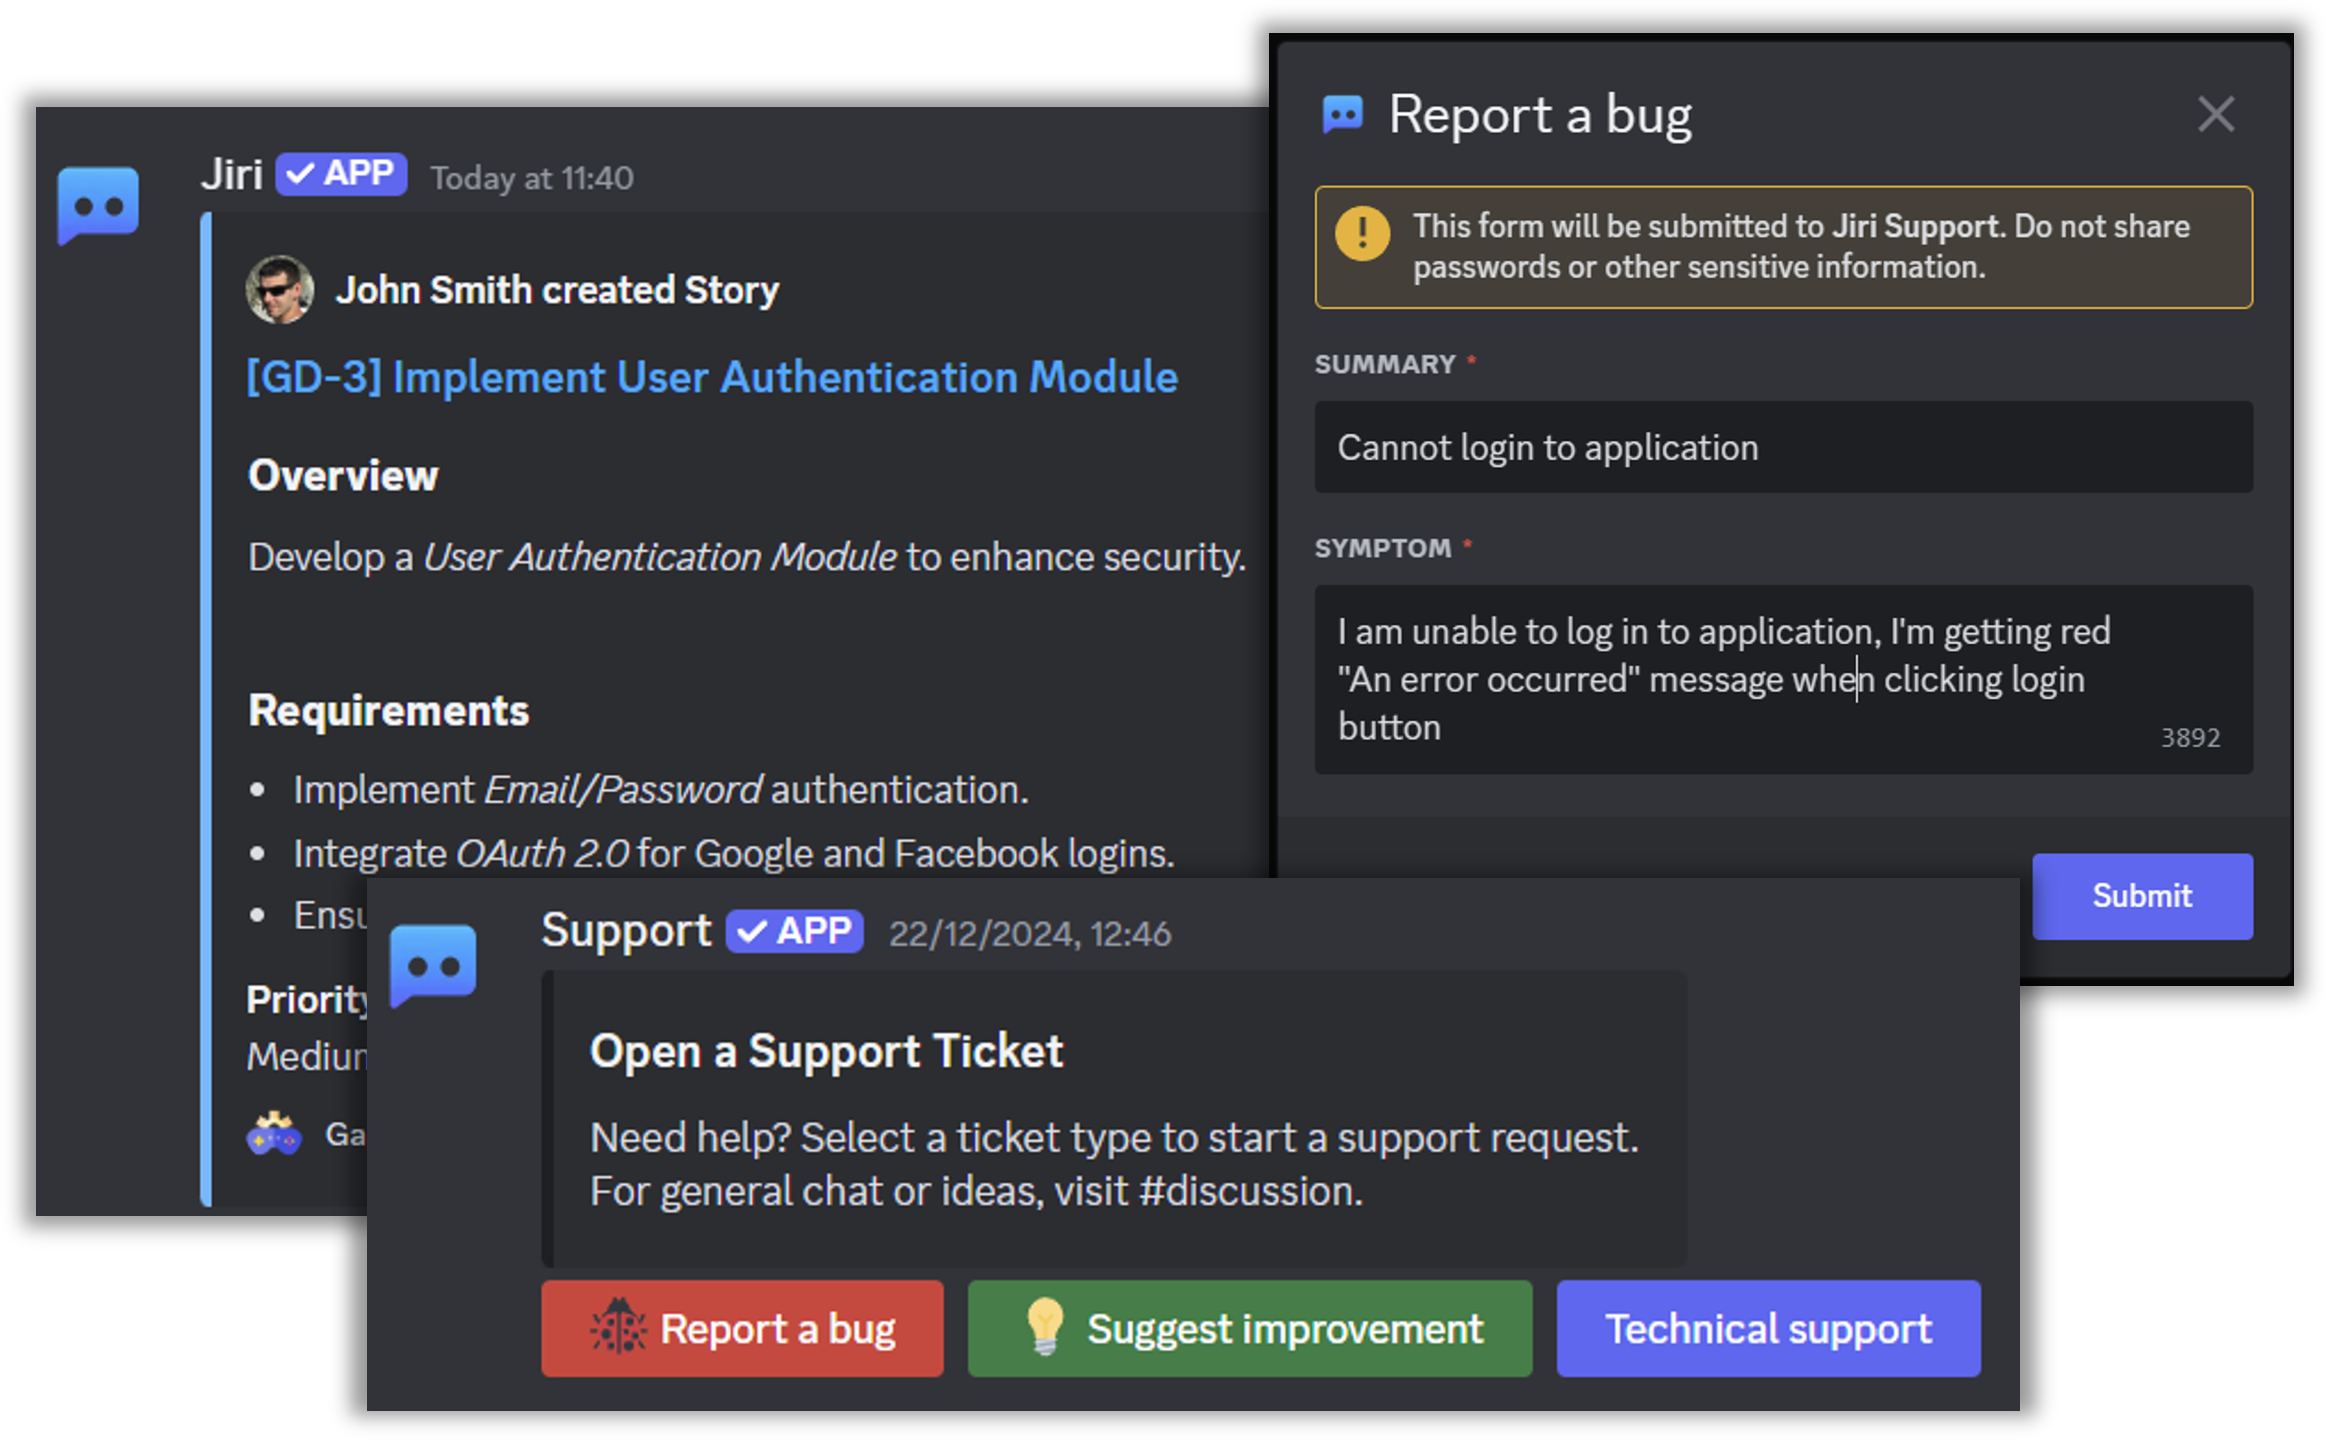Submit the bug report form
Screen dimensions: 2328x1440
pyautogui.click(x=2142, y=896)
